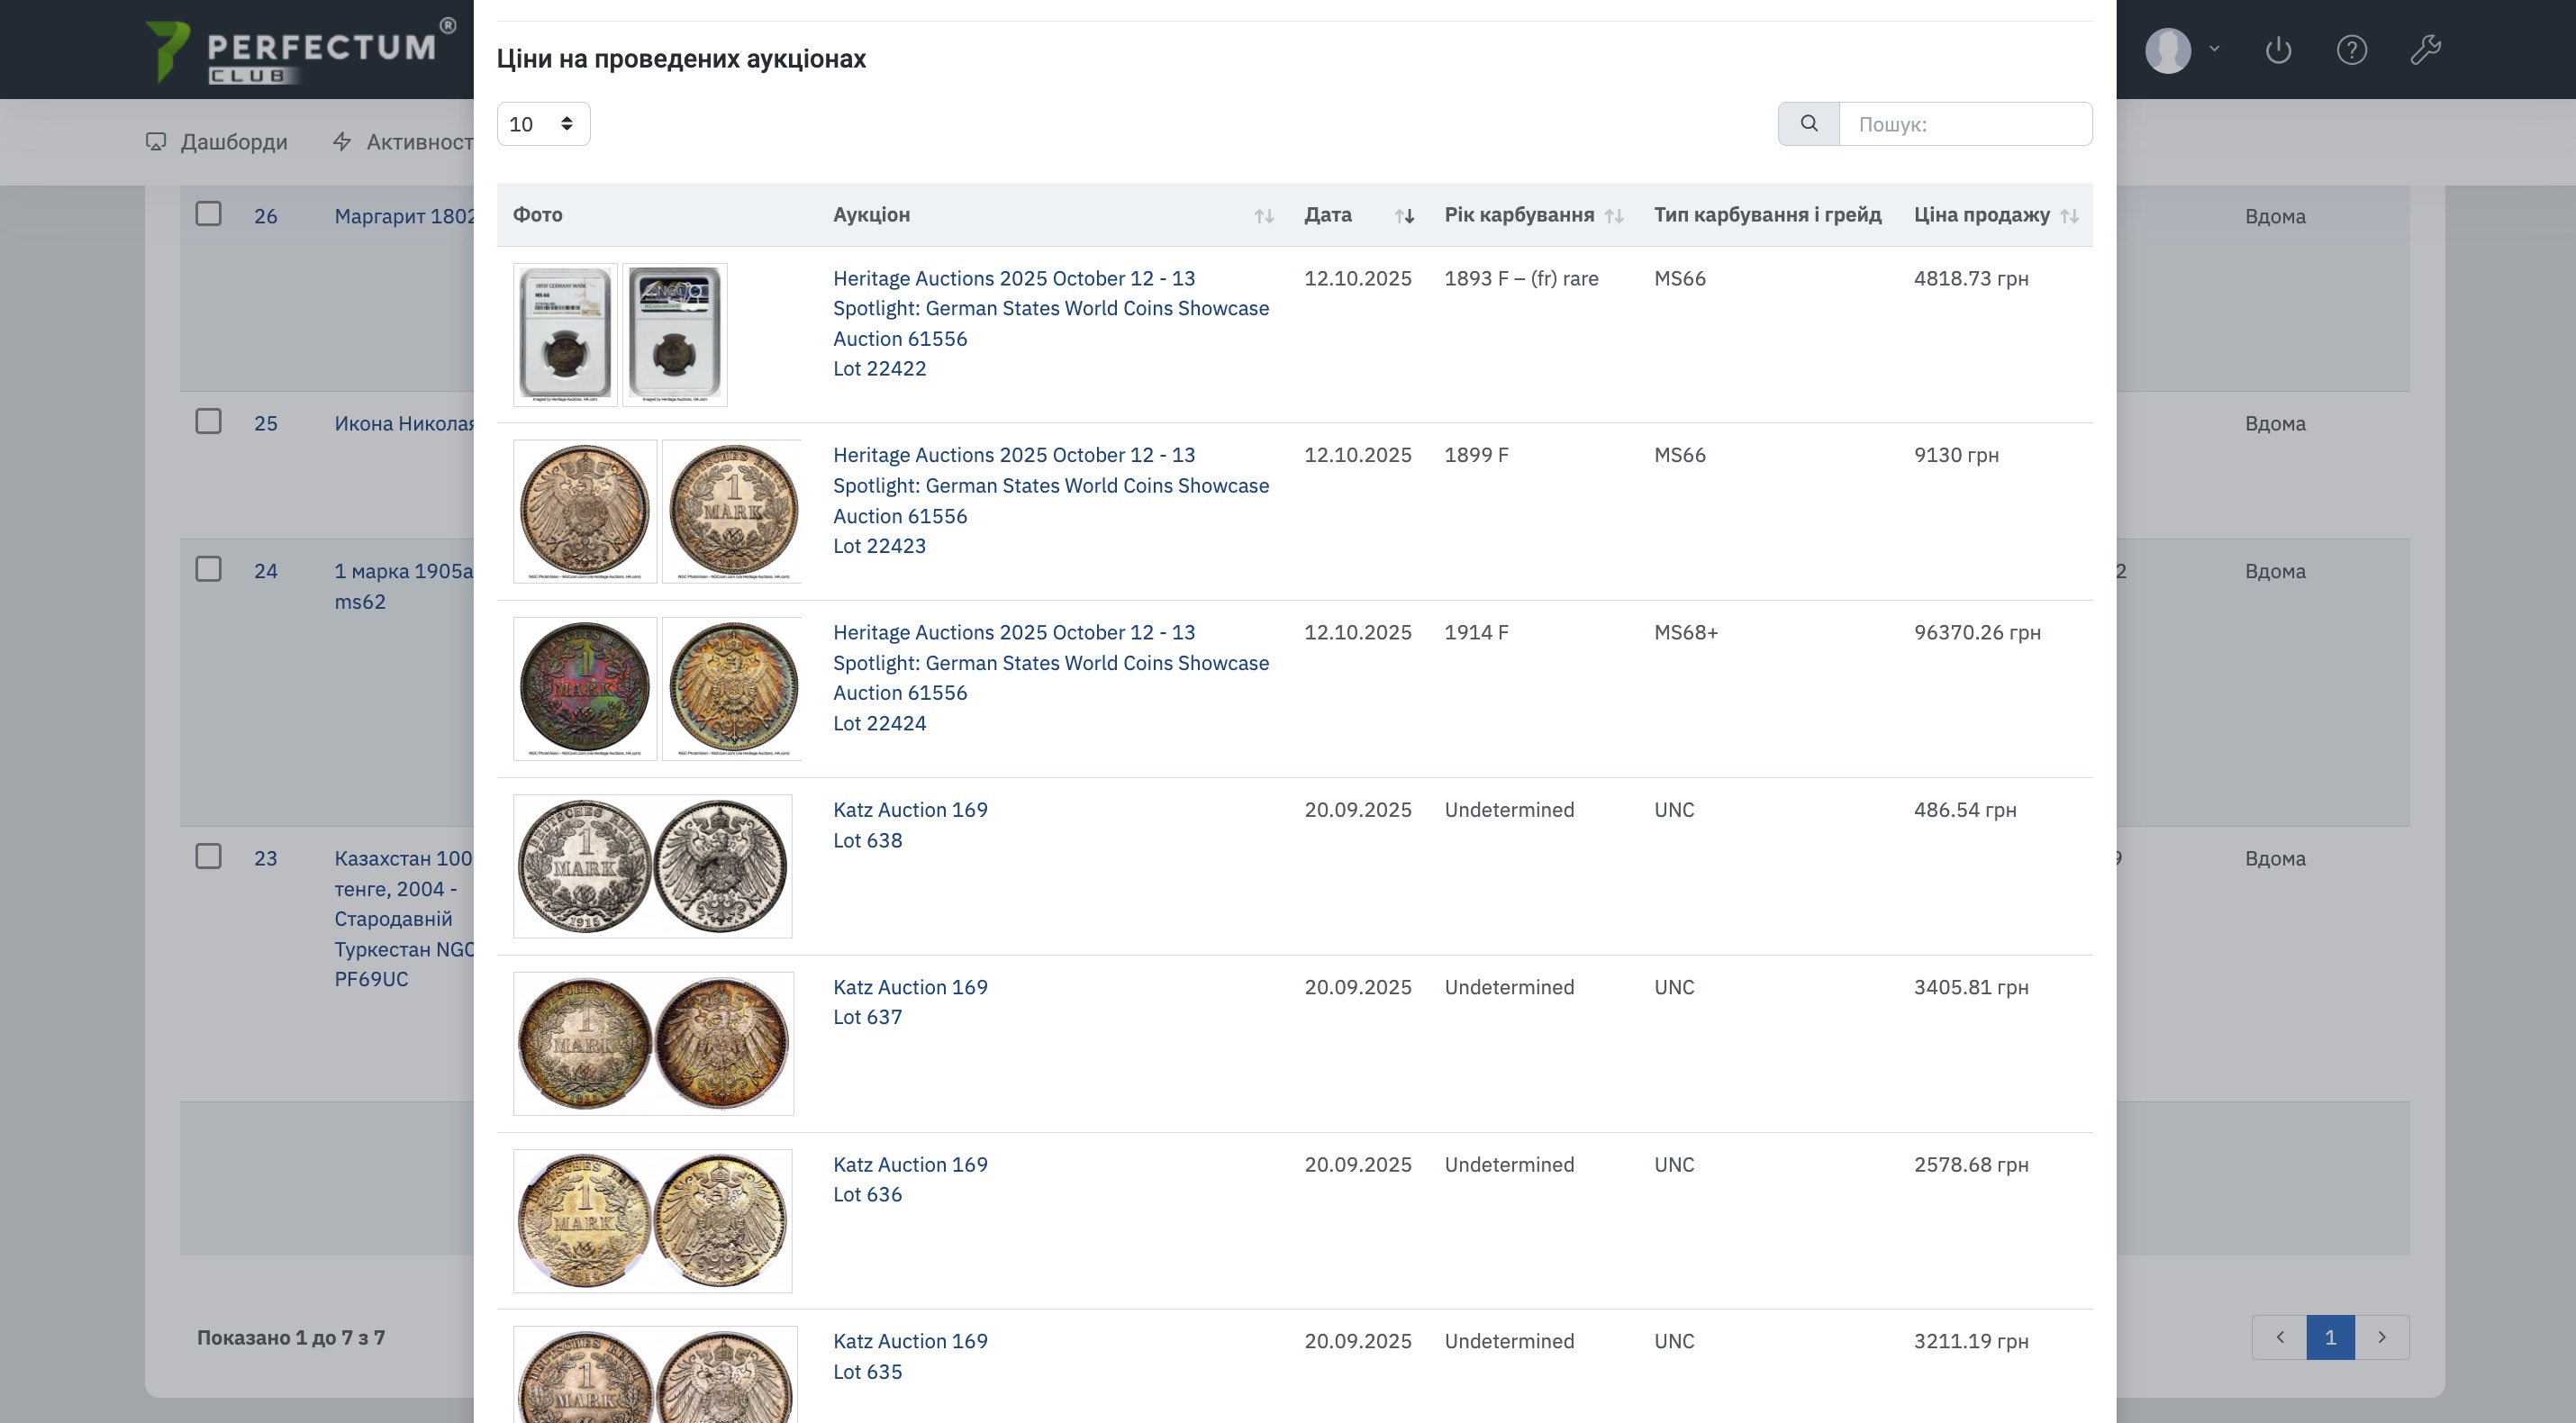2576x1423 pixels.
Task: Click the wrench settings icon
Action: 2425,50
